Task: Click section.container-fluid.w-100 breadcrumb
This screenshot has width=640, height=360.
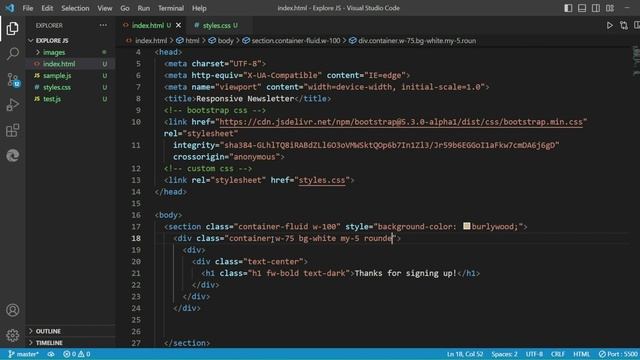Action: click(291, 40)
